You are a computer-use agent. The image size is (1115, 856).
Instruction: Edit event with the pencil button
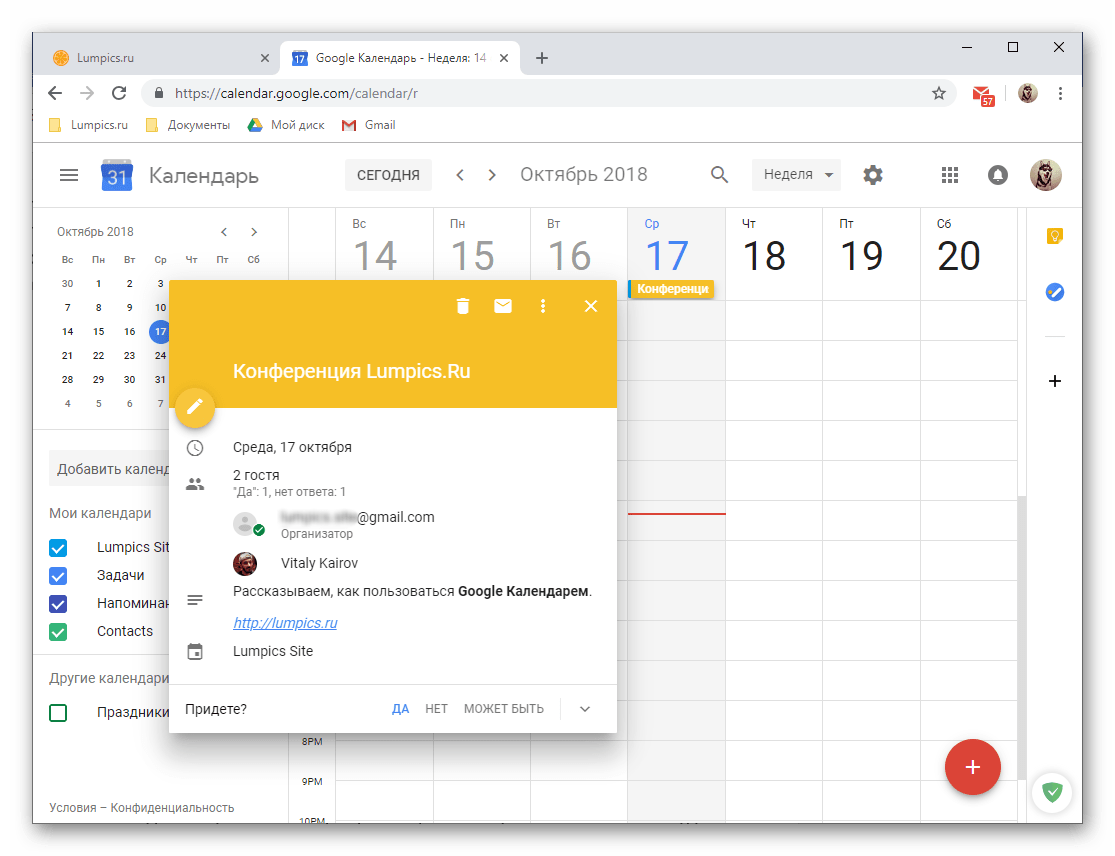point(195,407)
